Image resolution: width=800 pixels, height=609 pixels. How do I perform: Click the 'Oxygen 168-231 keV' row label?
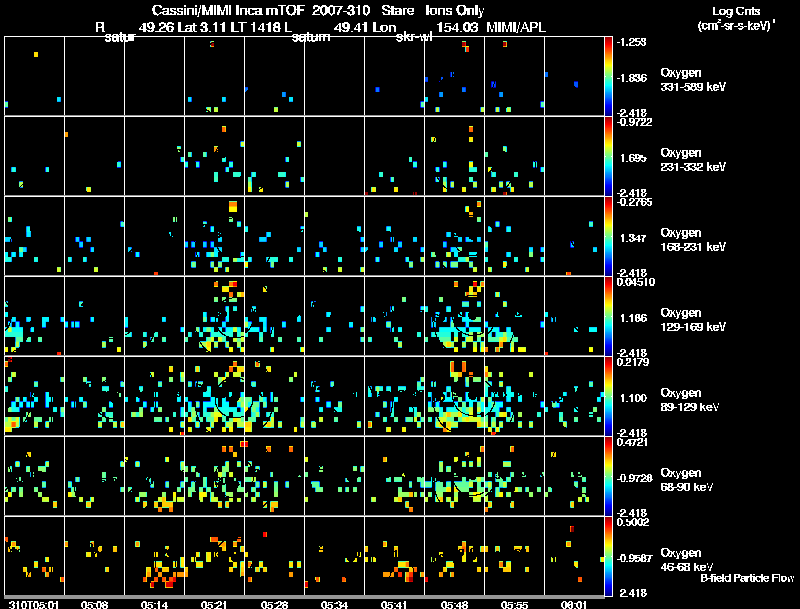tap(693, 240)
